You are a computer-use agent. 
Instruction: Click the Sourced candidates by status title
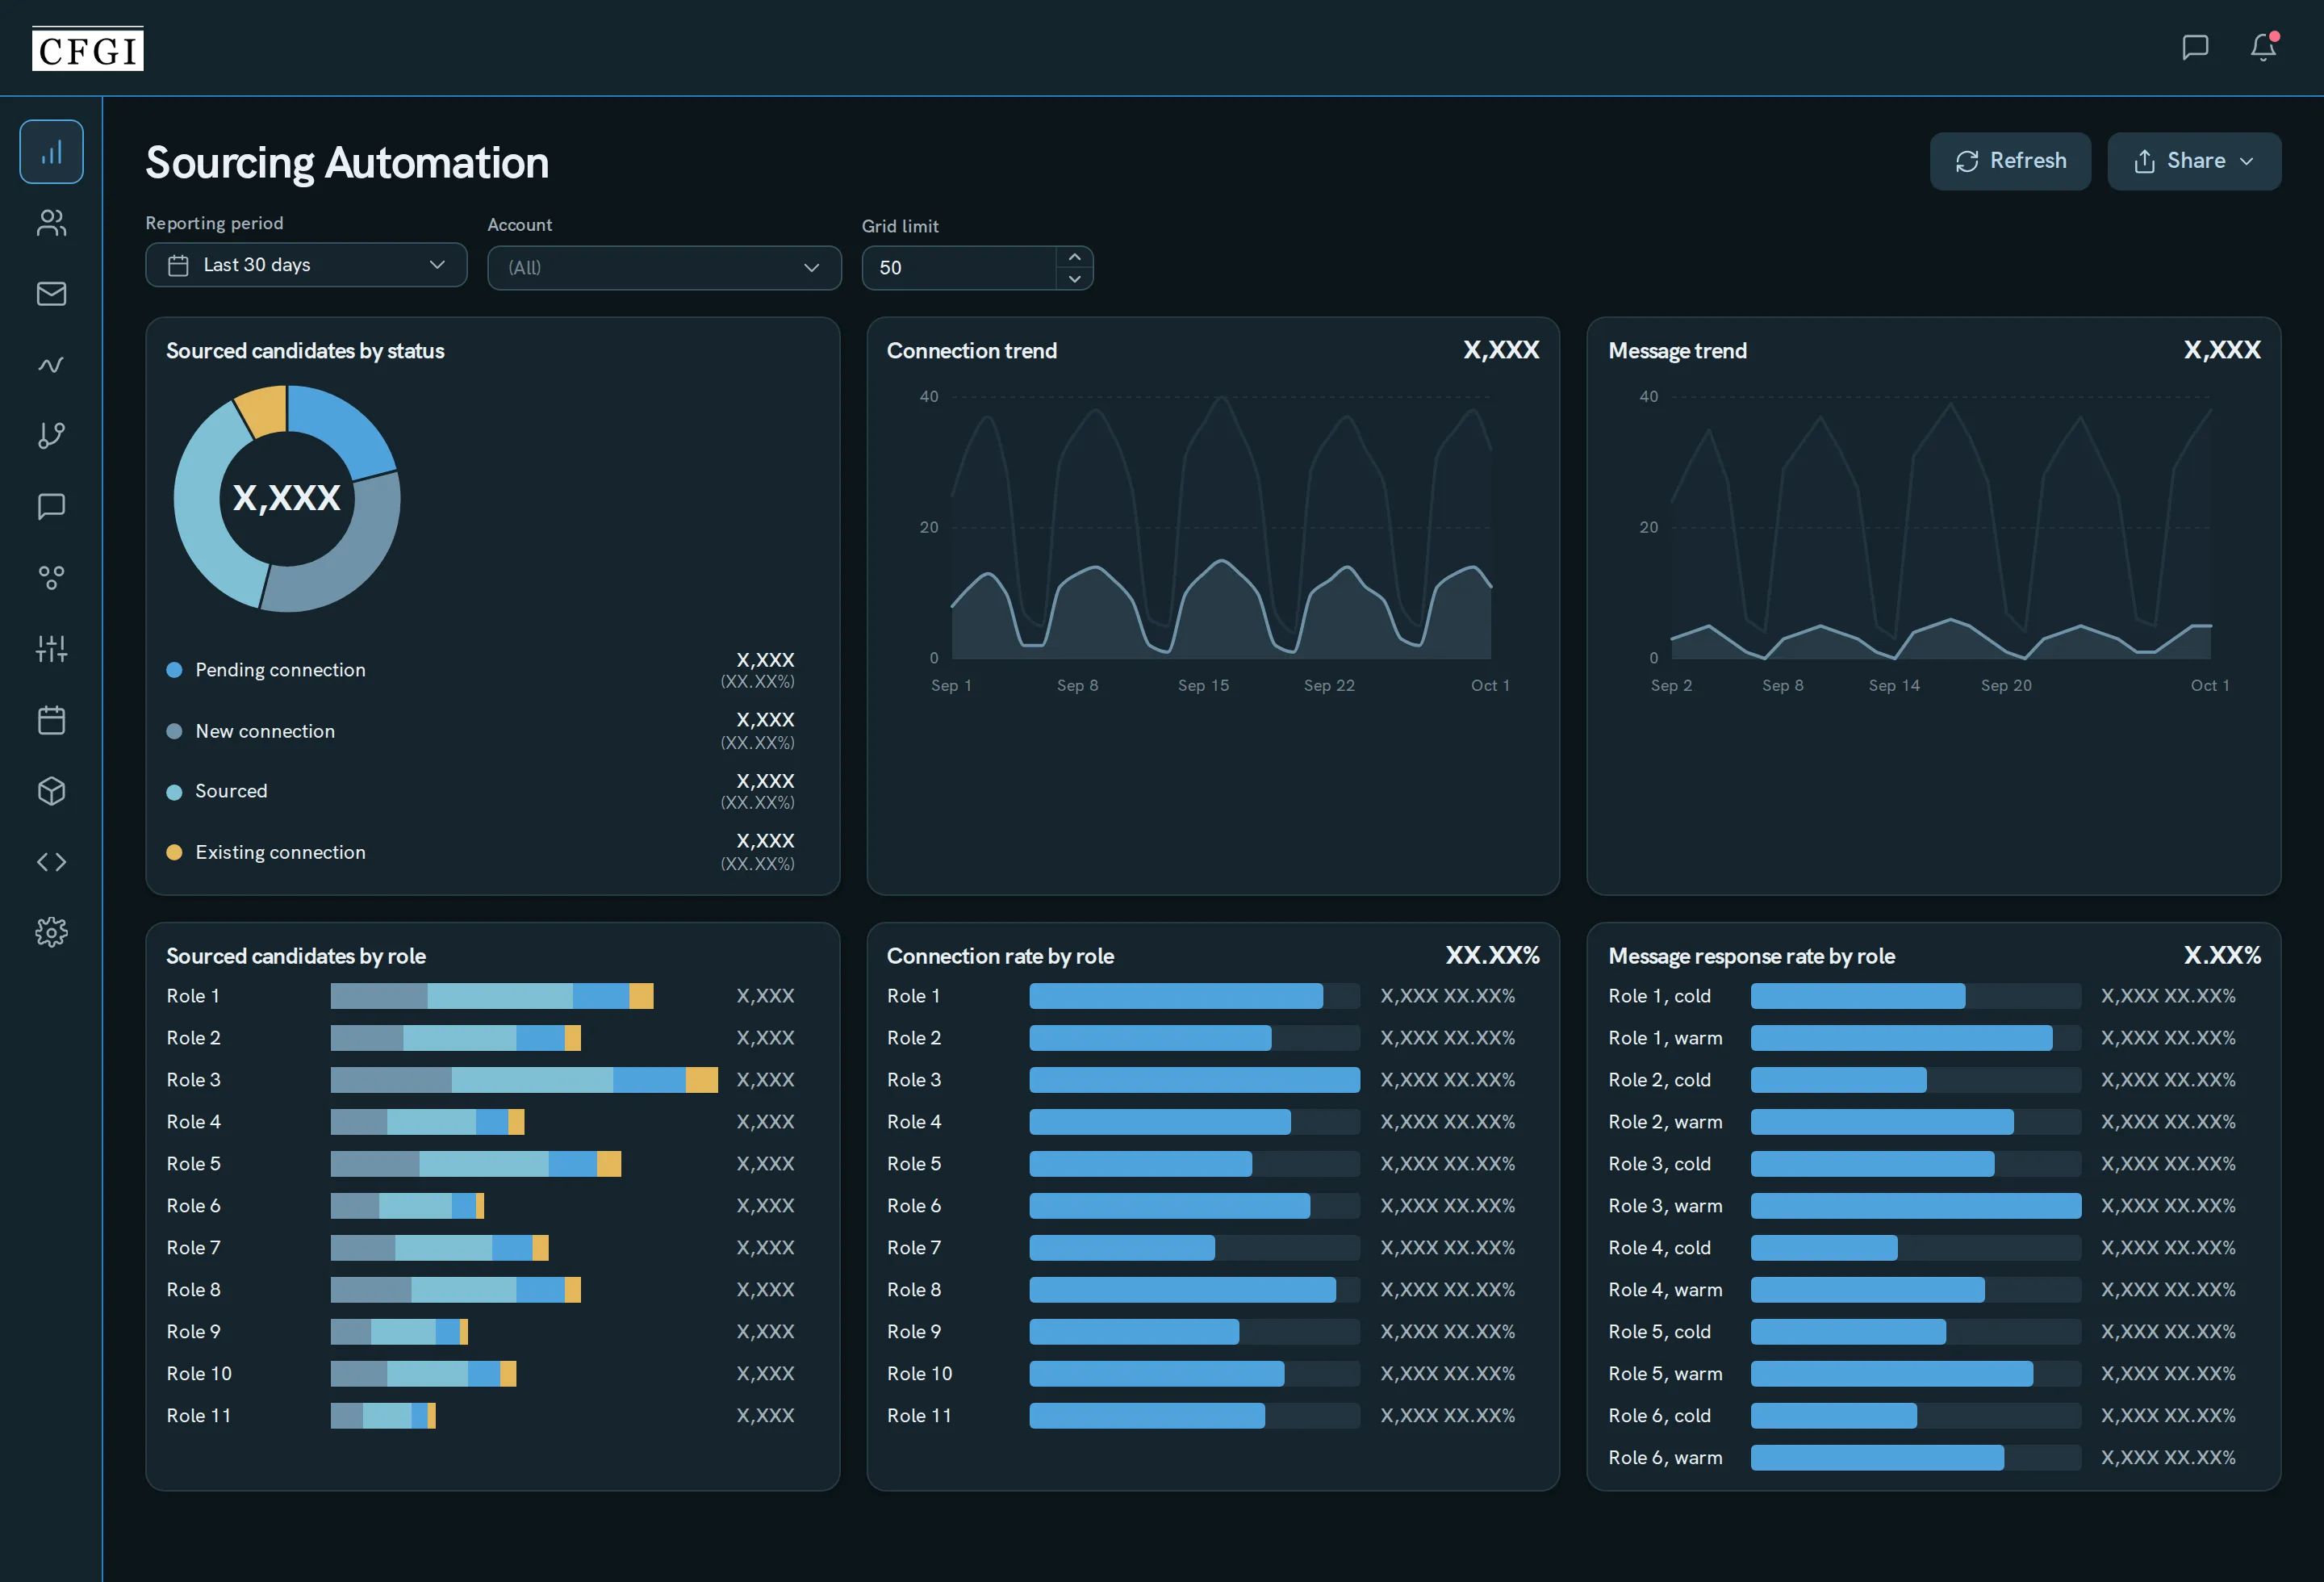[305, 351]
